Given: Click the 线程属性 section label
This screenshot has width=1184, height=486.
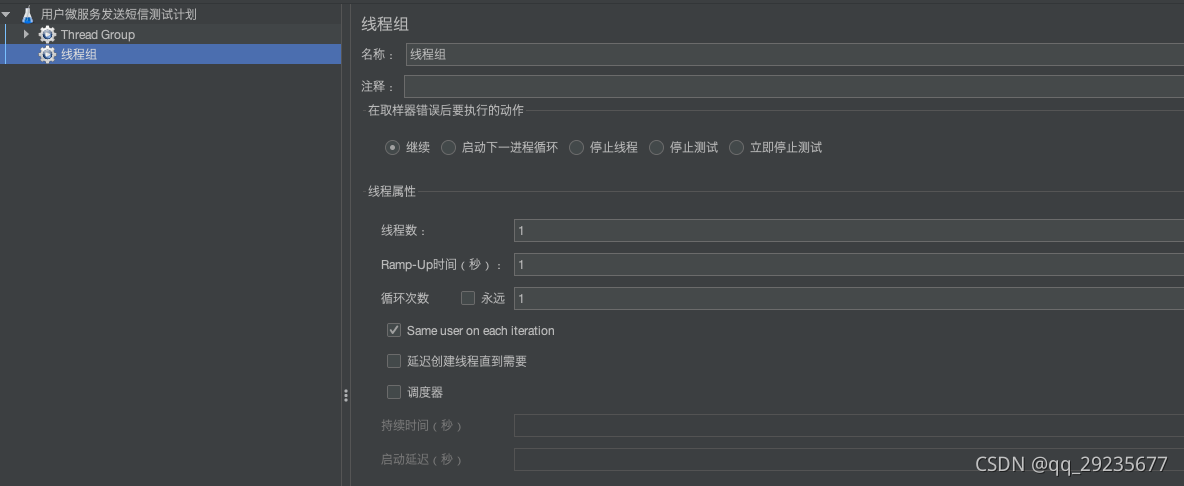Looking at the screenshot, I should (x=391, y=192).
